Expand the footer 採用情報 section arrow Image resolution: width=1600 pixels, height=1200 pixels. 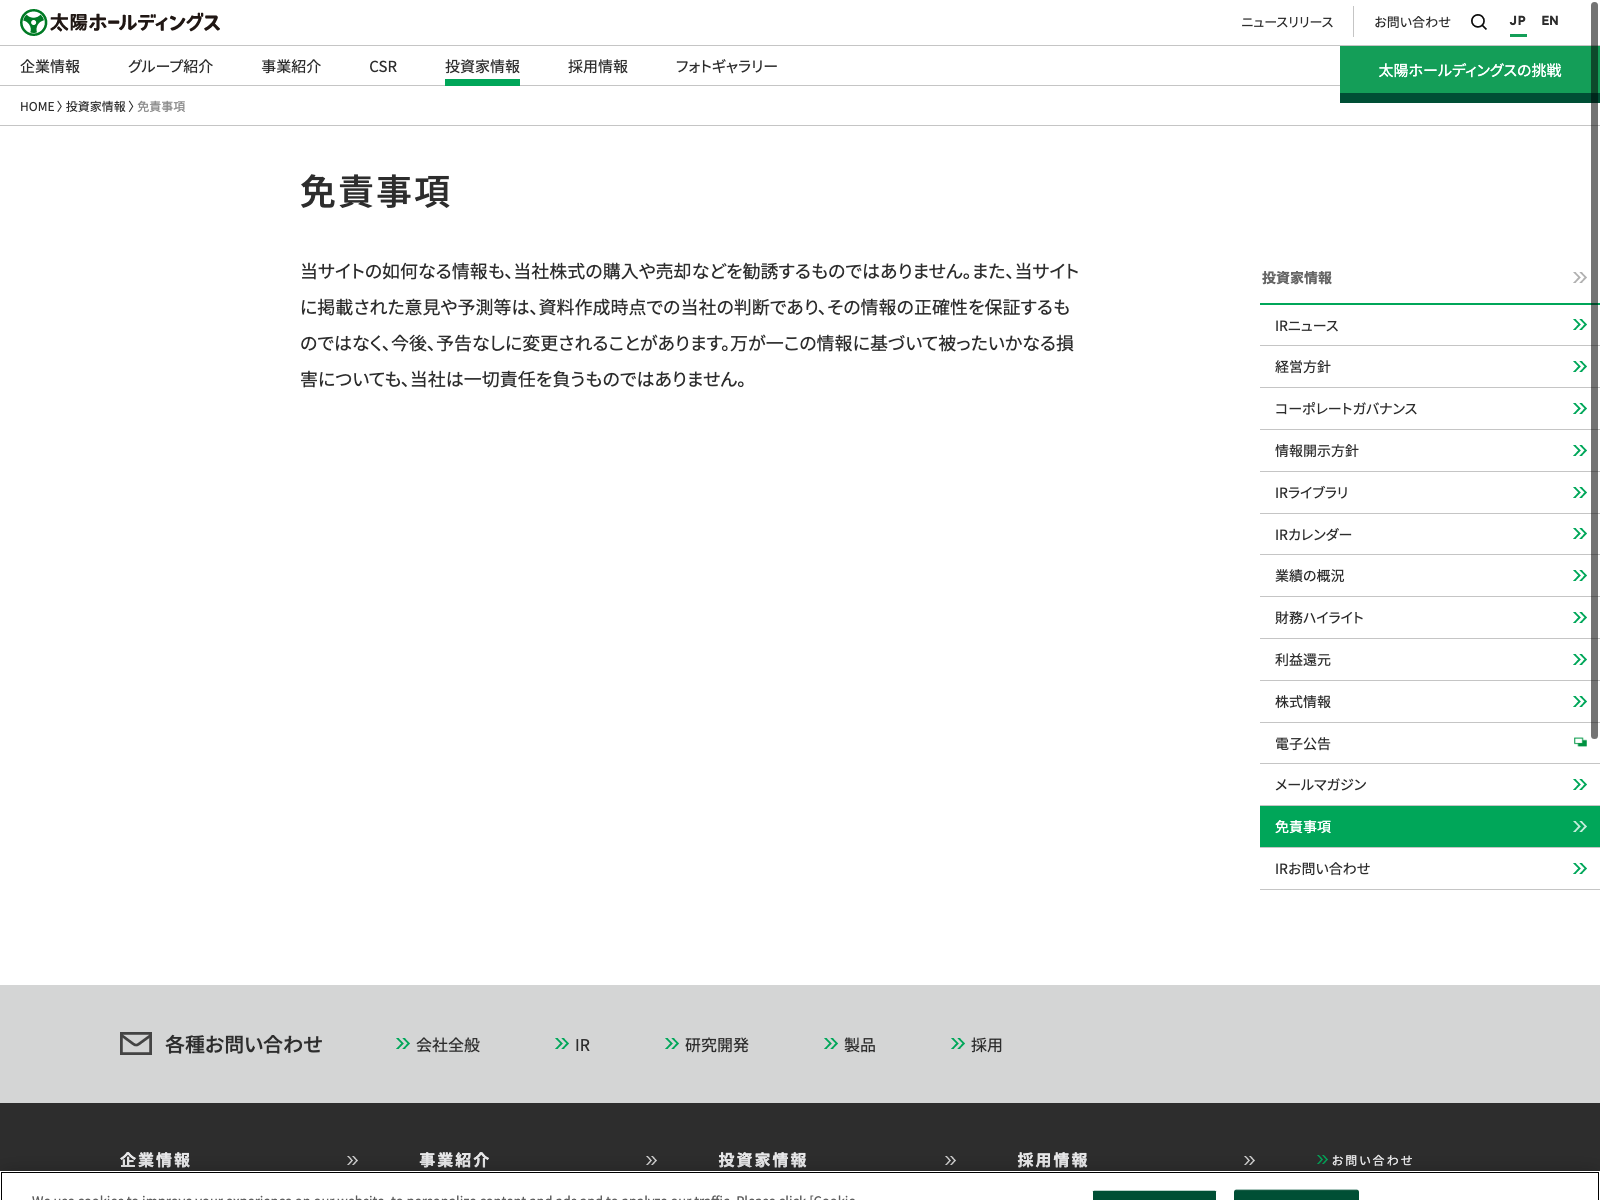click(x=1249, y=1161)
